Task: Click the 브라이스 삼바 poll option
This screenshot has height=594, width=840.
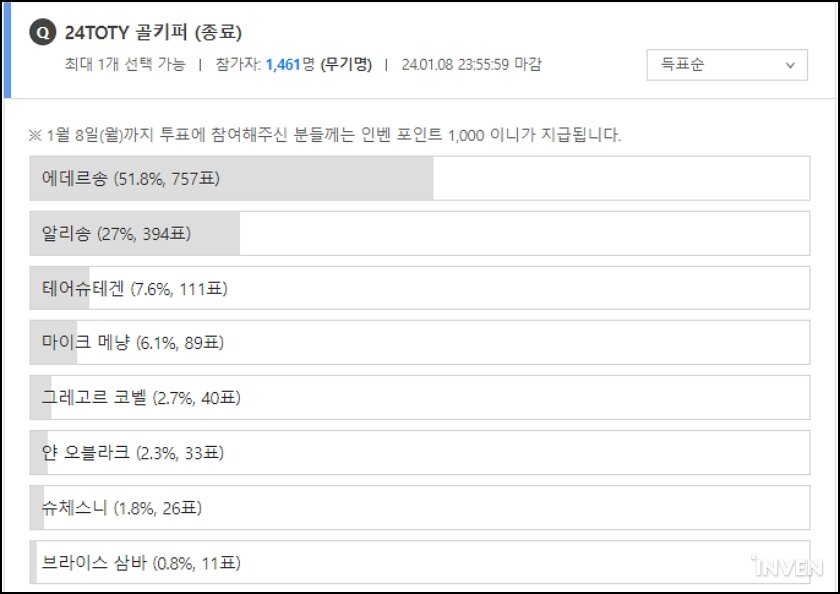Action: [141, 563]
